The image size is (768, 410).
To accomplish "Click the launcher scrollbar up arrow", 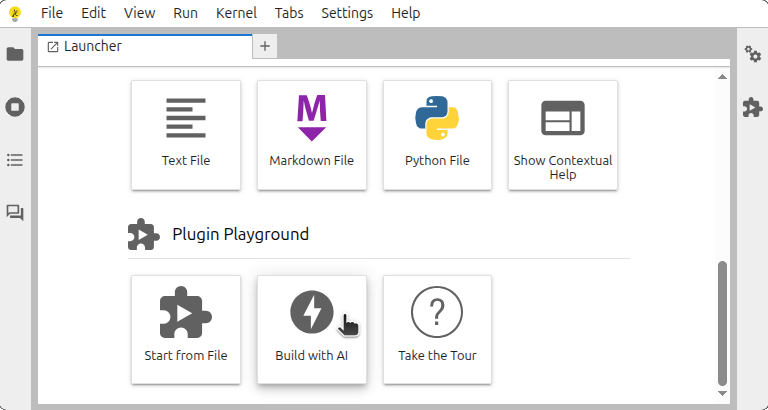I will (722, 76).
